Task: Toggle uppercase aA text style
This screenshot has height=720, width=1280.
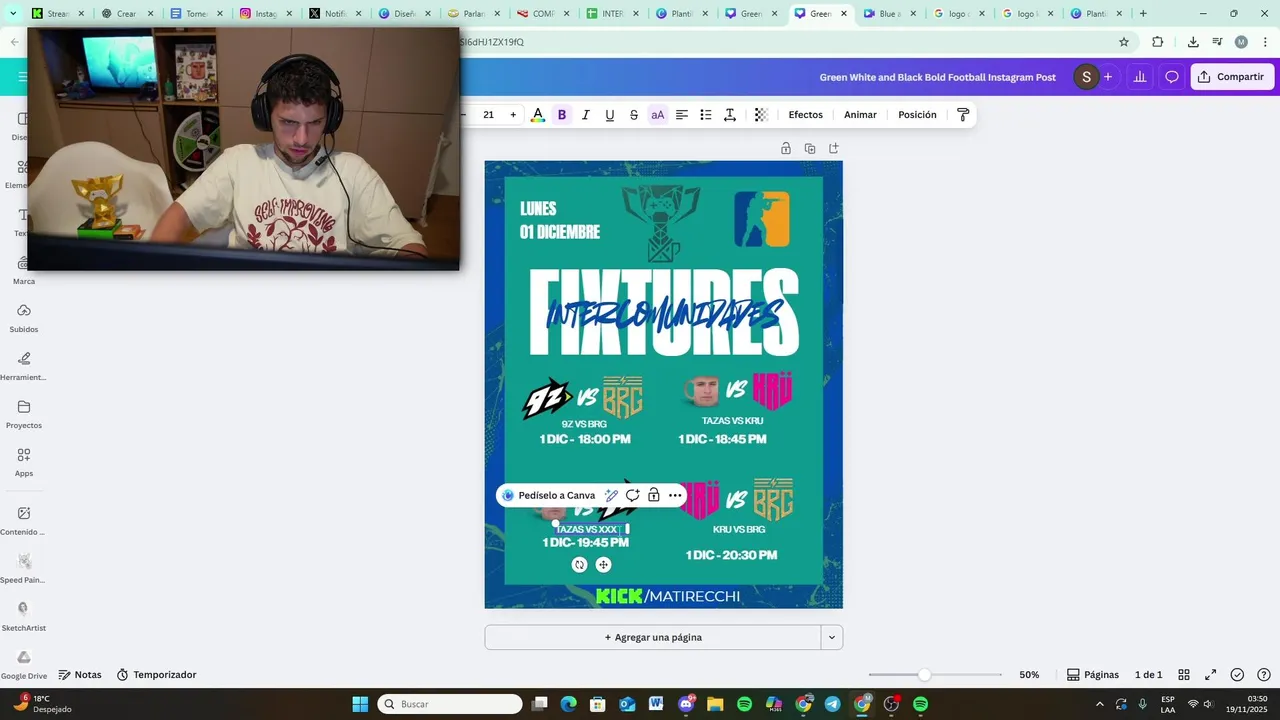Action: pyautogui.click(x=658, y=115)
